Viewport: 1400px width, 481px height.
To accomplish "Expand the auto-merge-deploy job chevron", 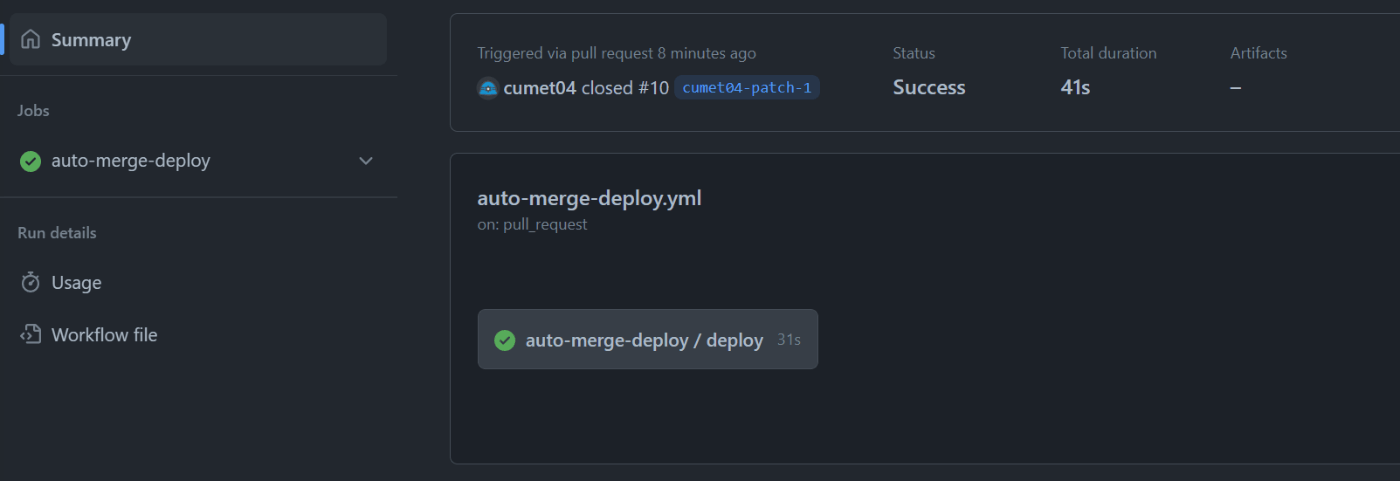I will (x=366, y=161).
